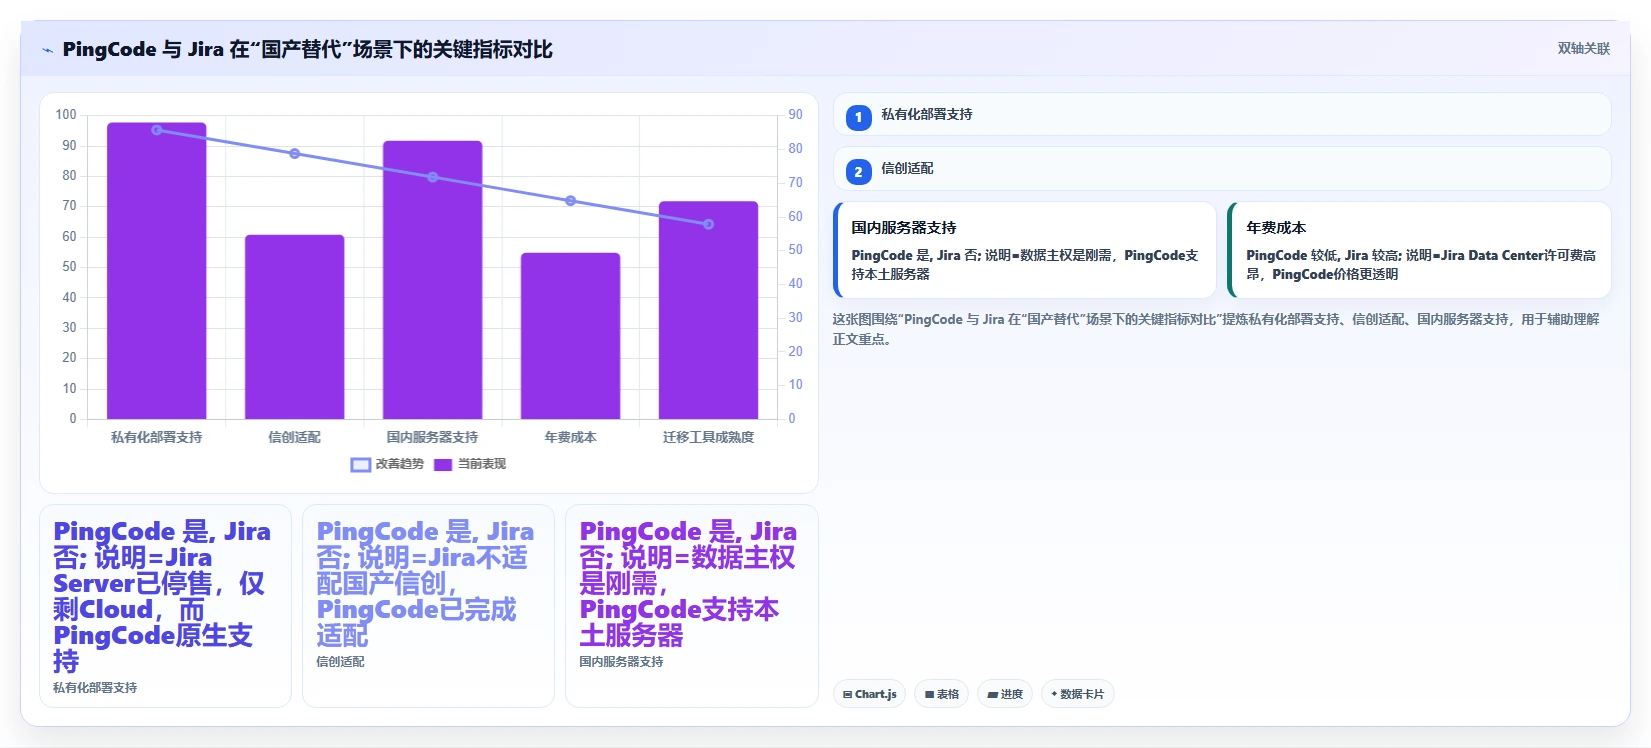
Task: Click the Jira不适配国产信创 data card
Action: pyautogui.click(x=428, y=606)
